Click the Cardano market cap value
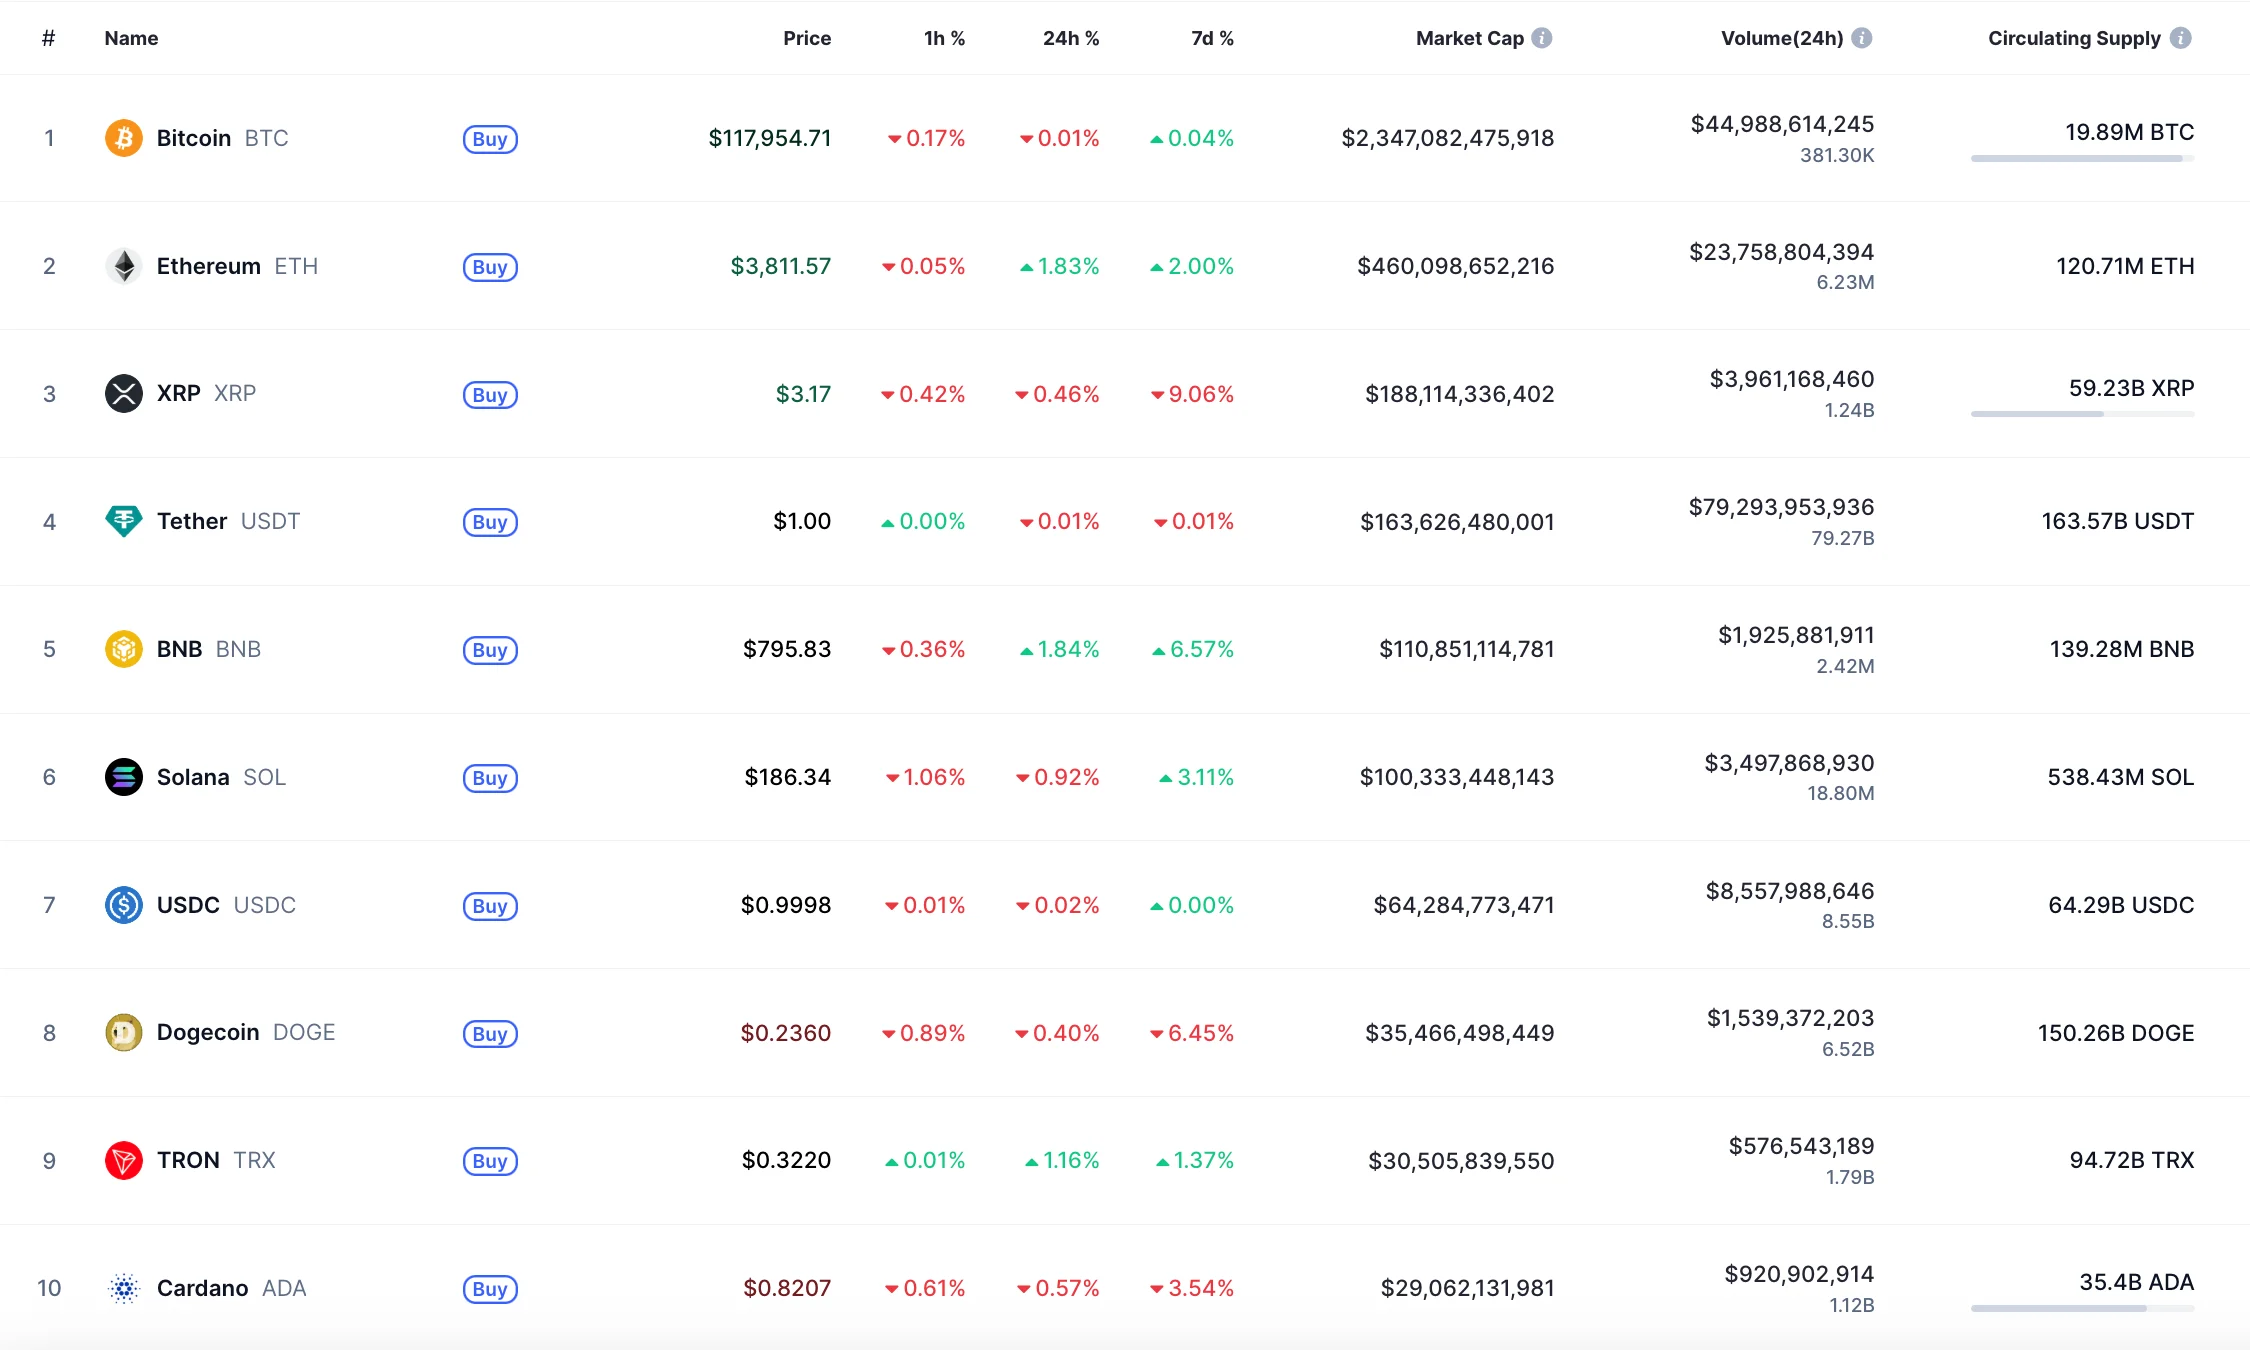Image resolution: width=2250 pixels, height=1350 pixels. pos(1467,1288)
